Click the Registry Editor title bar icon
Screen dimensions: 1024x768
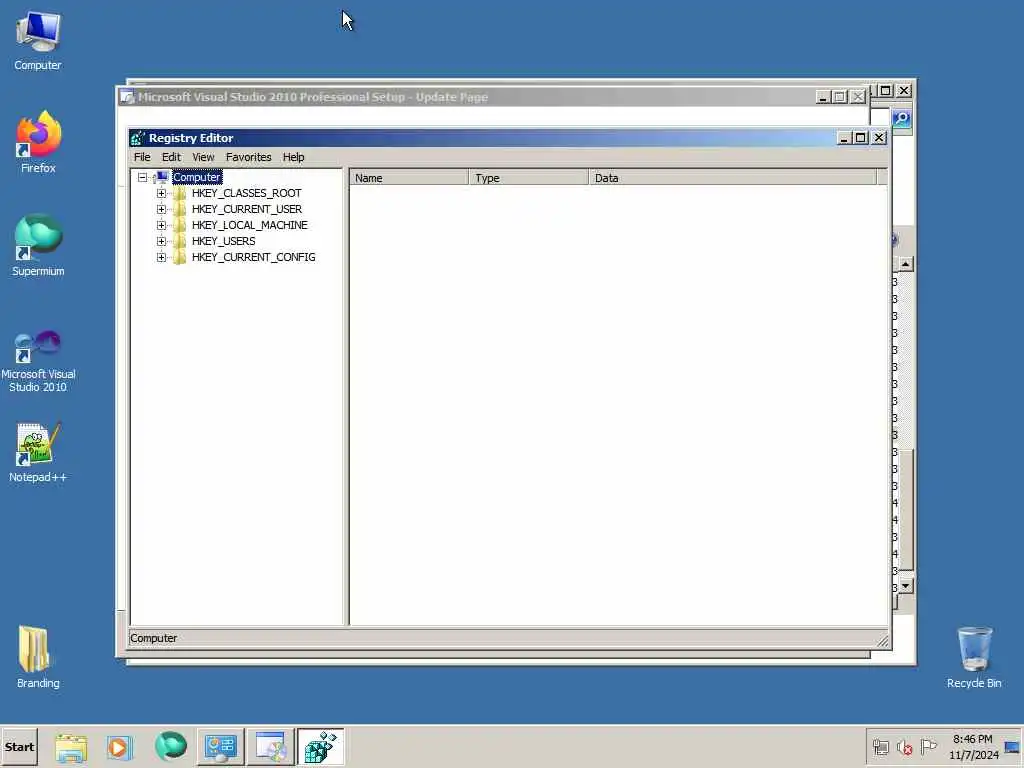point(137,138)
